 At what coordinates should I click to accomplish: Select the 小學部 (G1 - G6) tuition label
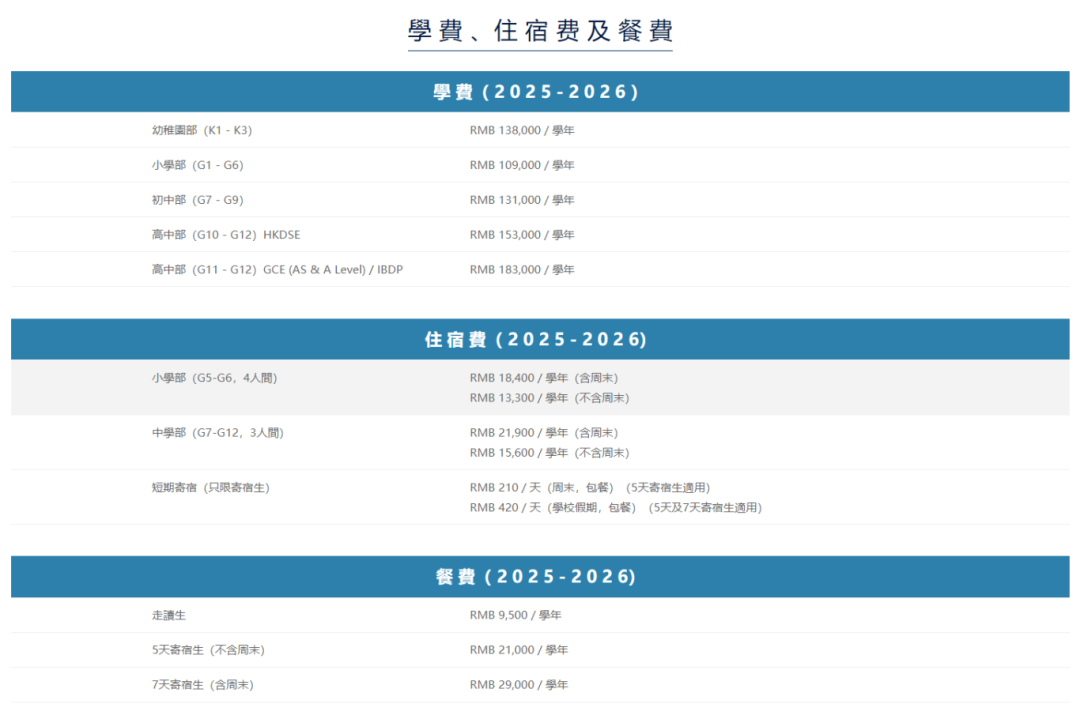click(x=197, y=165)
